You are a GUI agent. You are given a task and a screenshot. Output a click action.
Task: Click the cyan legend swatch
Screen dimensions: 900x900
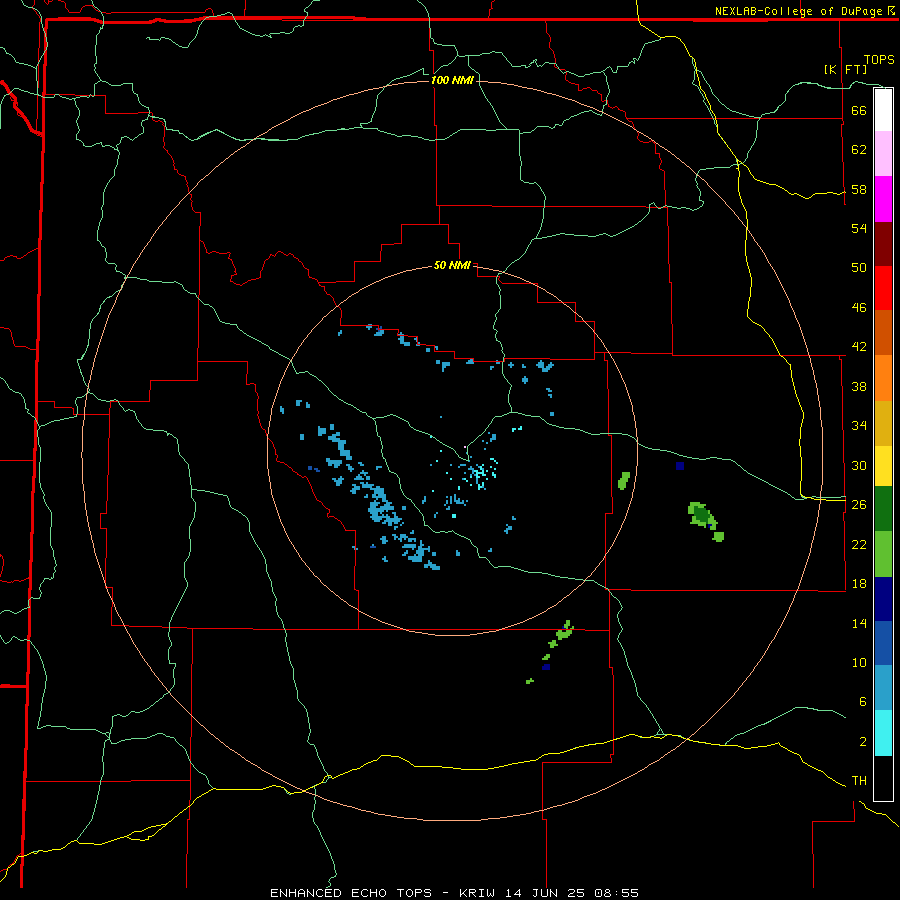click(883, 733)
